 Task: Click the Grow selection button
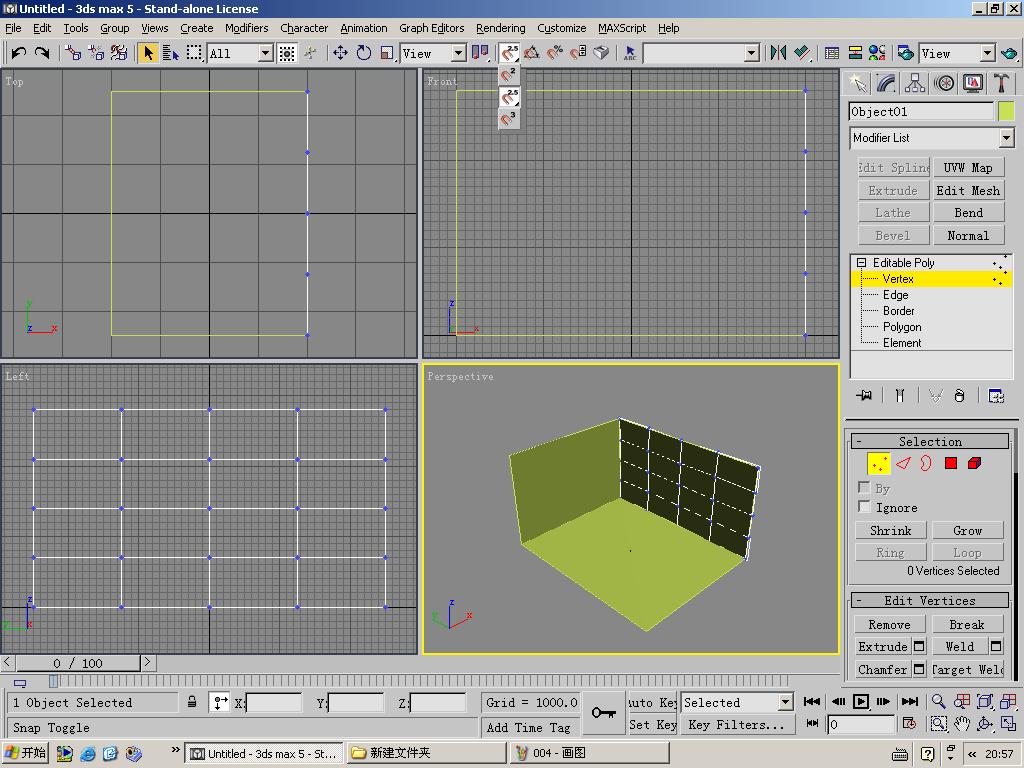pos(967,530)
